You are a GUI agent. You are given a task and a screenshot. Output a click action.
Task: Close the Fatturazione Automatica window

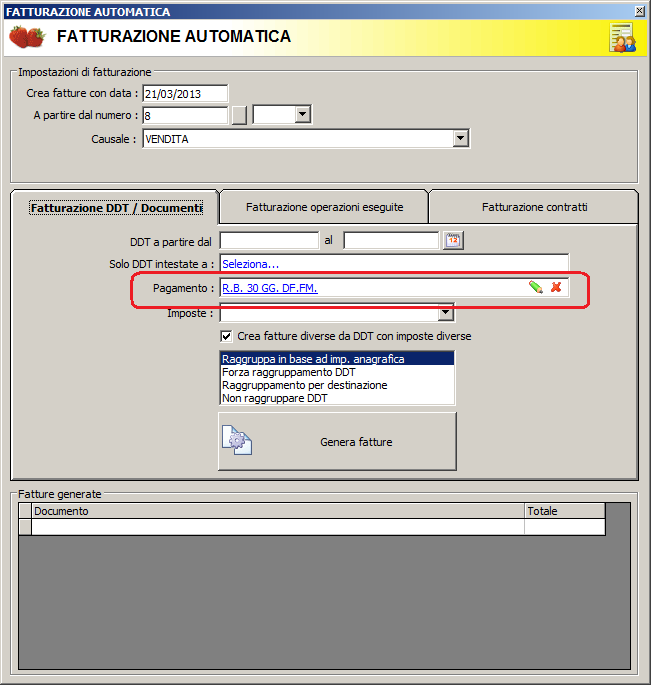[639, 11]
